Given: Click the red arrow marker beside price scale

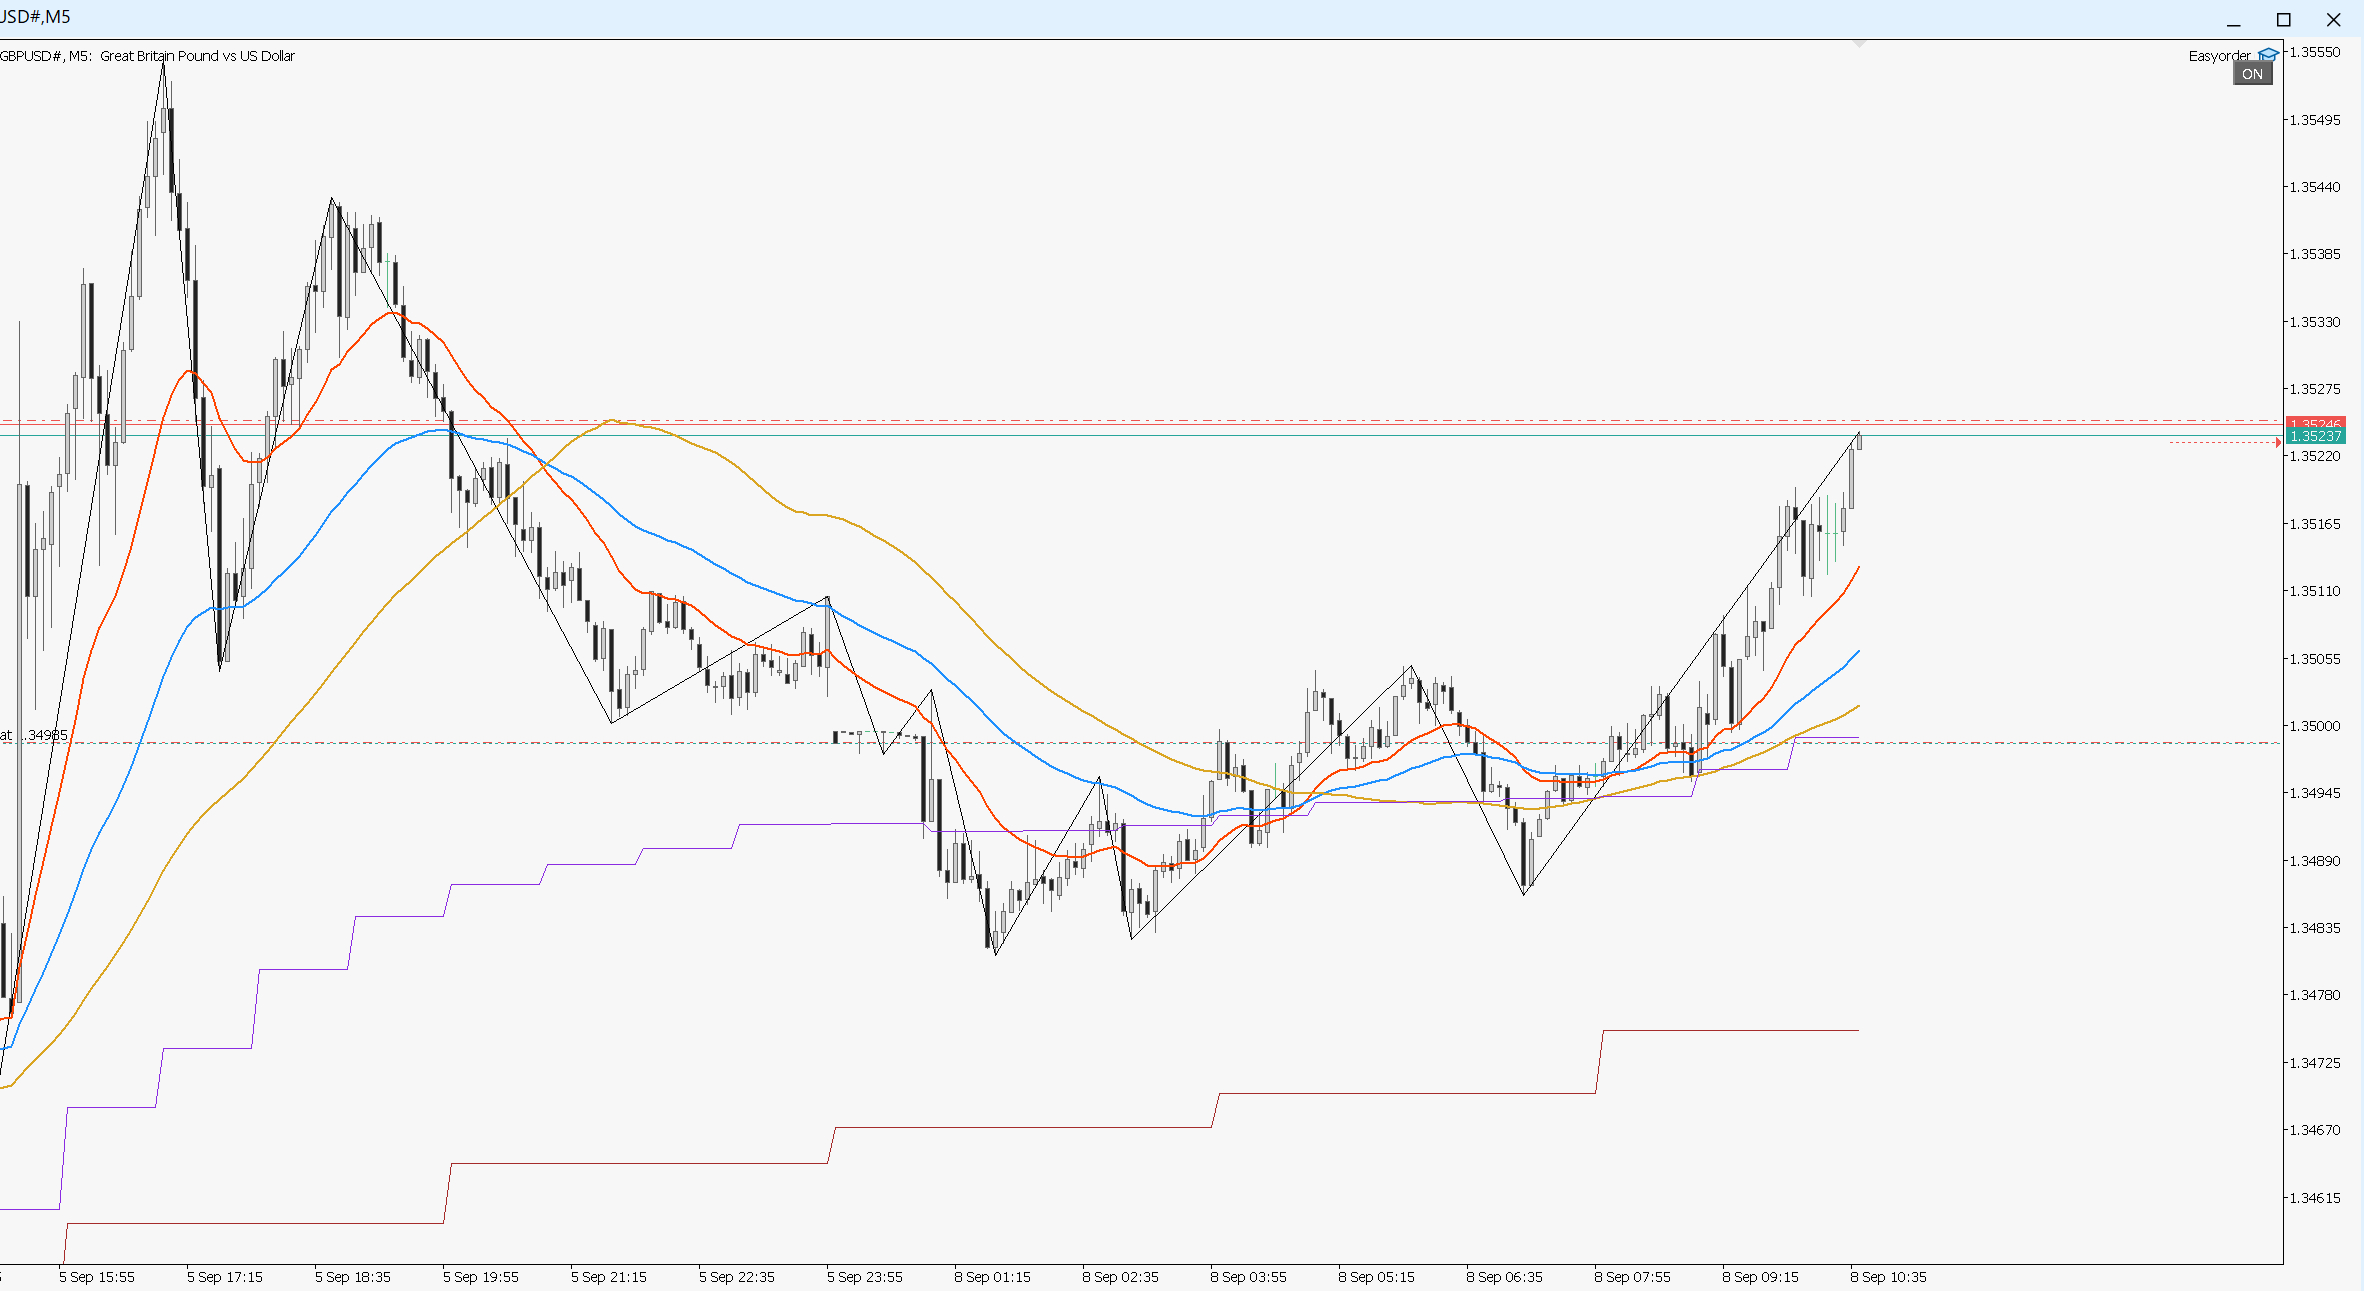Looking at the screenshot, I should click(x=2278, y=442).
